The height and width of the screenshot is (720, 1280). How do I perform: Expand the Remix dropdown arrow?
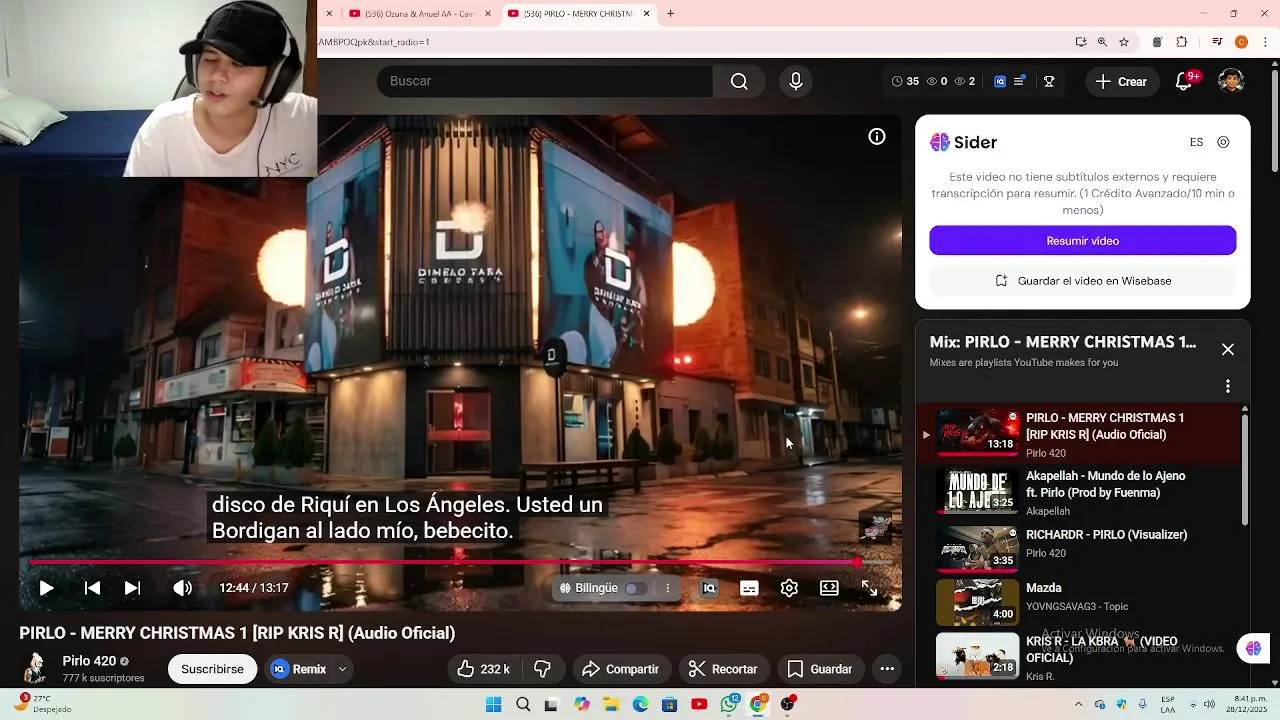point(343,669)
